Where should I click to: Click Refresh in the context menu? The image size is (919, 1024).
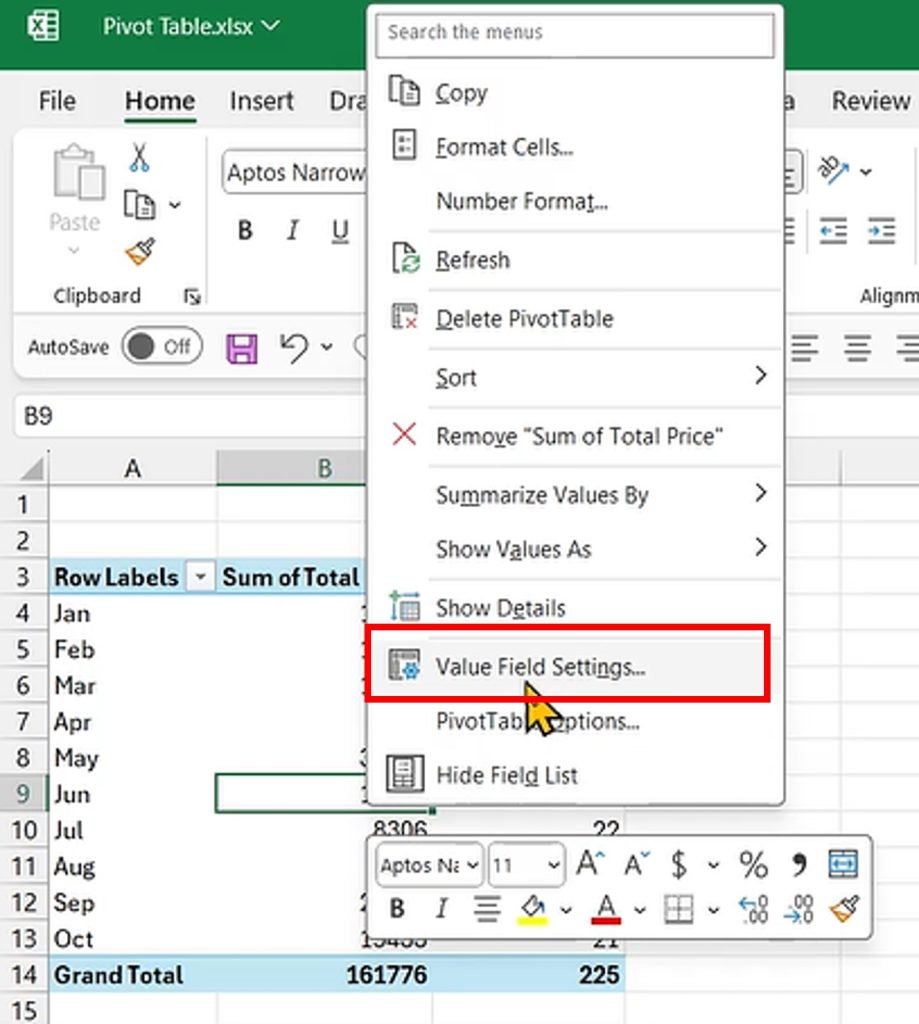[x=473, y=260]
